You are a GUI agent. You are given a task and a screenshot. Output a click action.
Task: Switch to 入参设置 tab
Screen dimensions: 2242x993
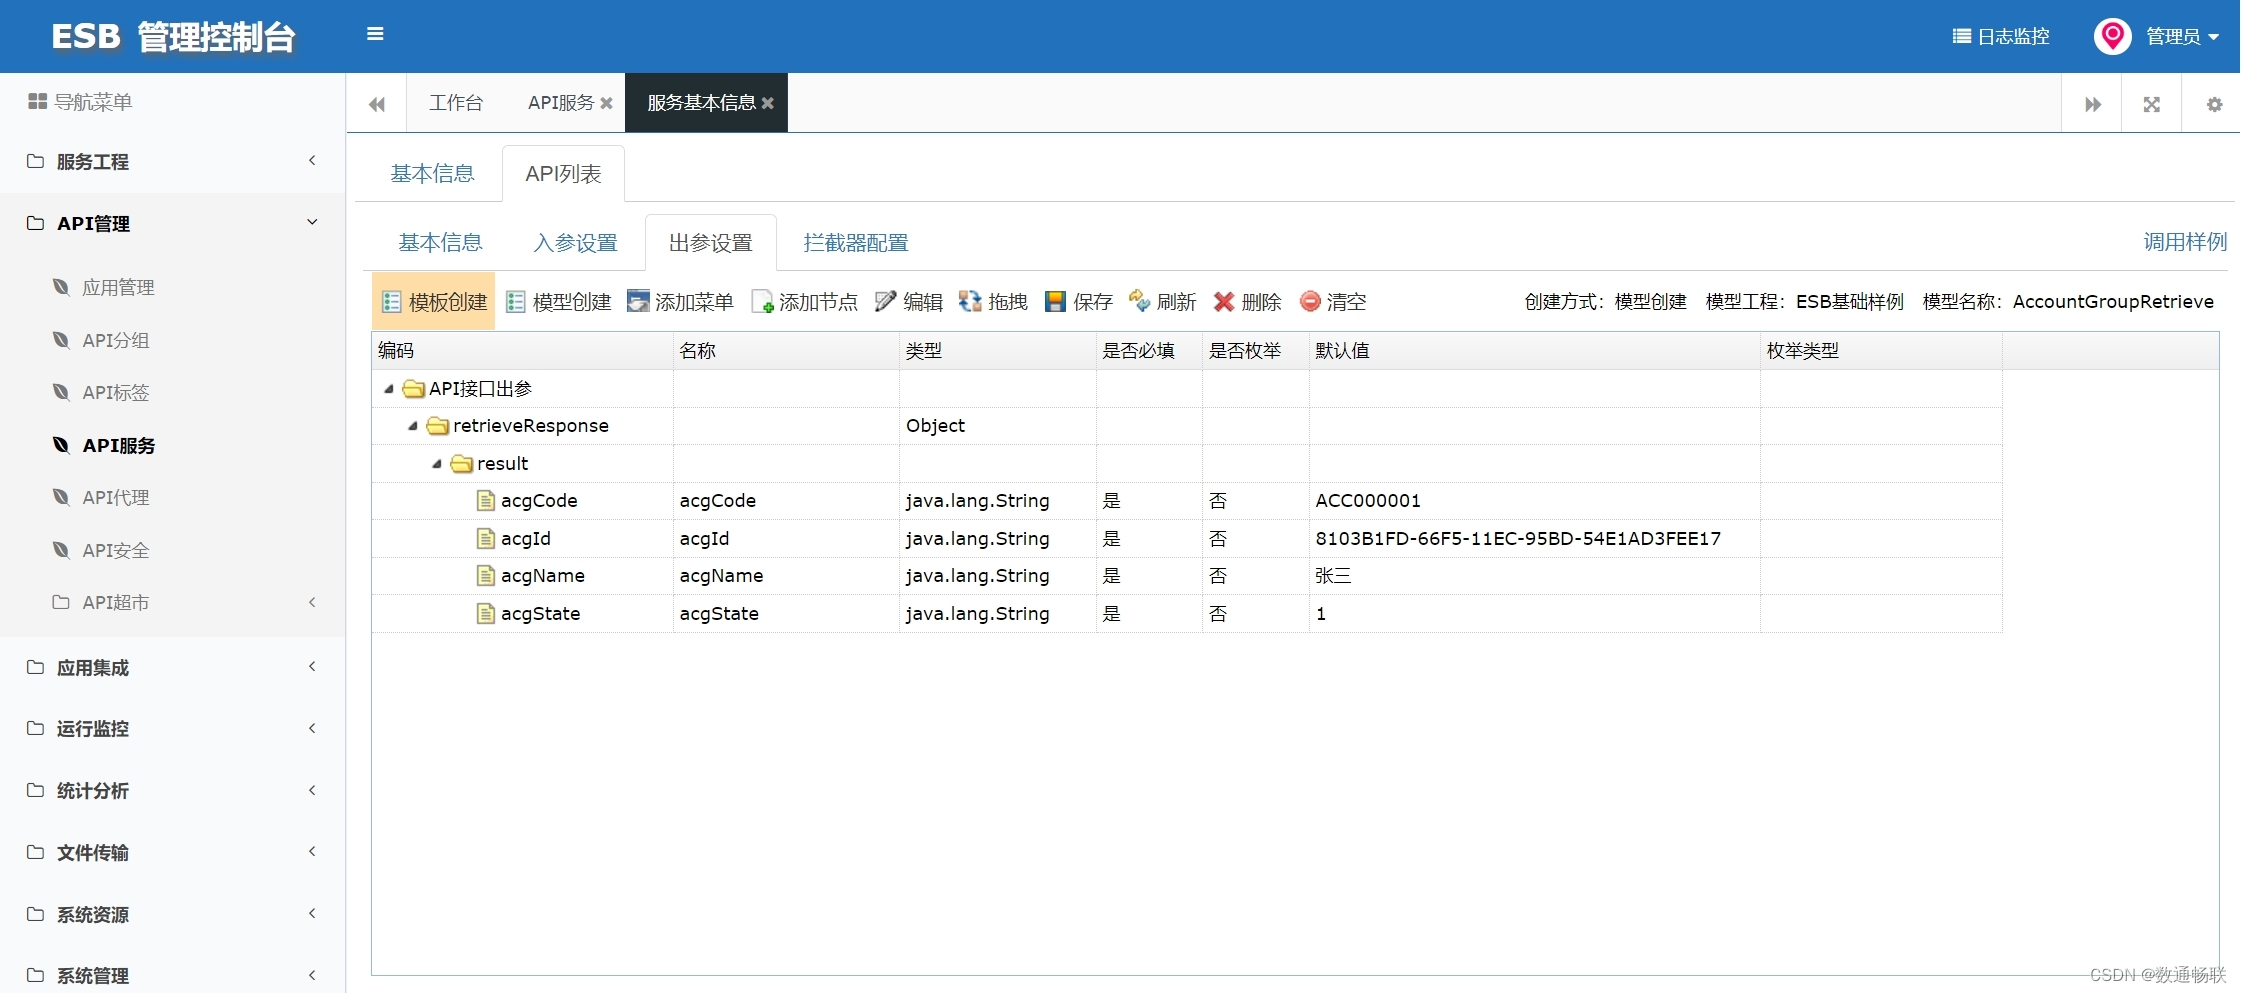point(576,243)
